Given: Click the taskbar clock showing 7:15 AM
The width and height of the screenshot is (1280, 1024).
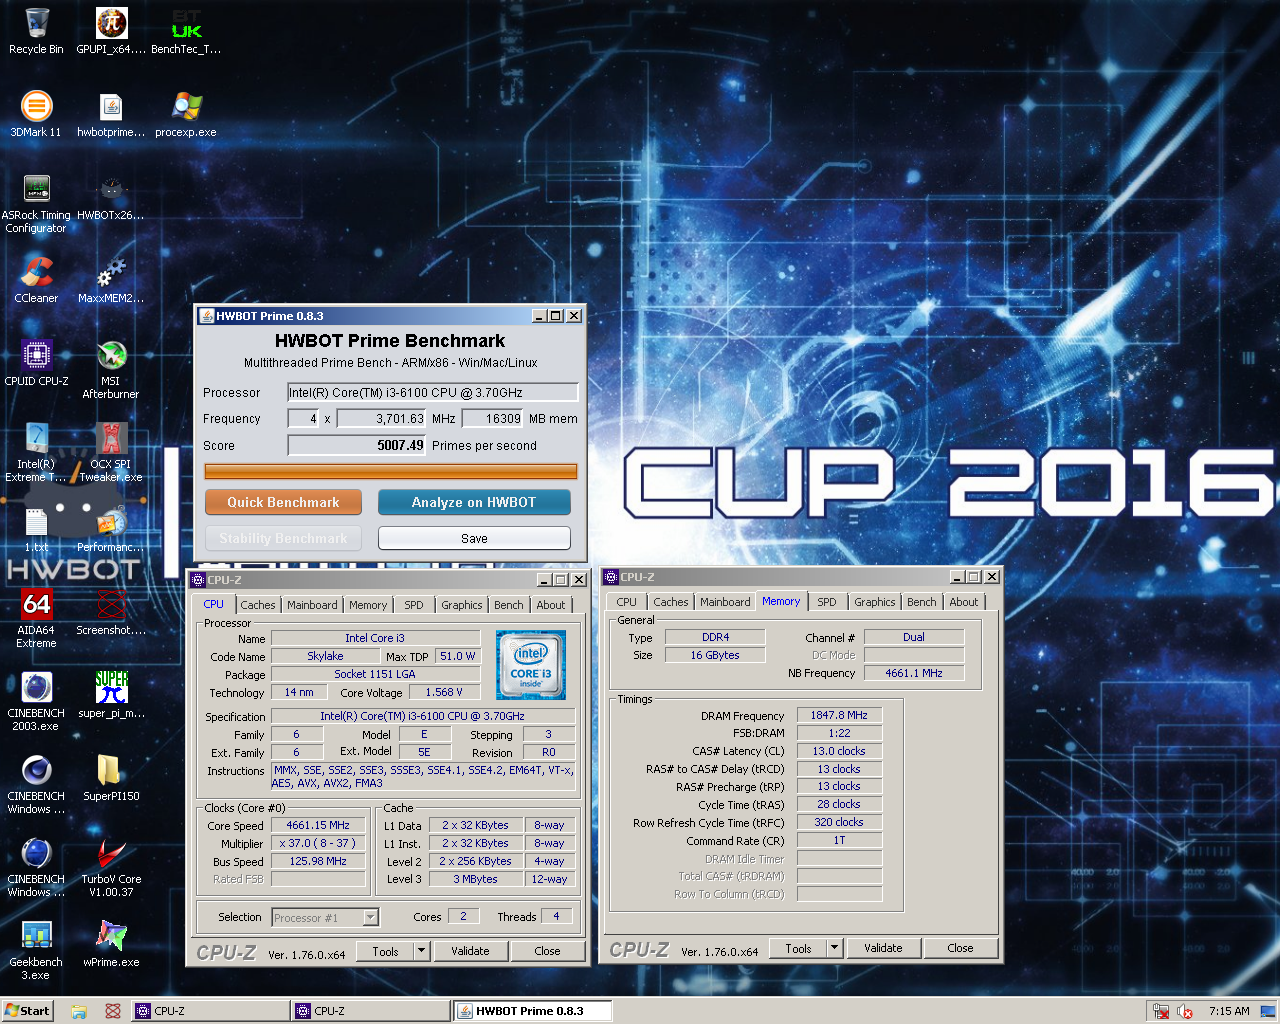Looking at the screenshot, I should [1229, 1011].
